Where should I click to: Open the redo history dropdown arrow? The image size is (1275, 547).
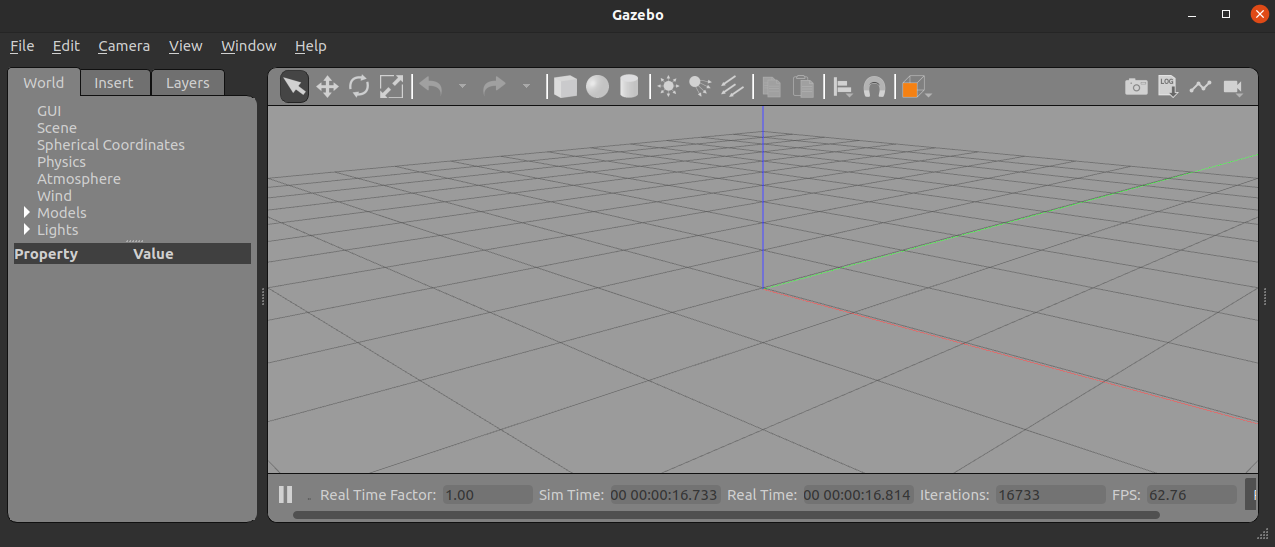[x=526, y=87]
